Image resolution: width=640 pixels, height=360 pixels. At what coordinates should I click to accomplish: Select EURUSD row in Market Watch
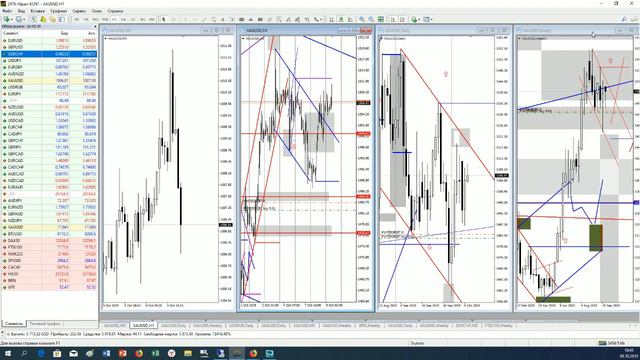click(49, 40)
